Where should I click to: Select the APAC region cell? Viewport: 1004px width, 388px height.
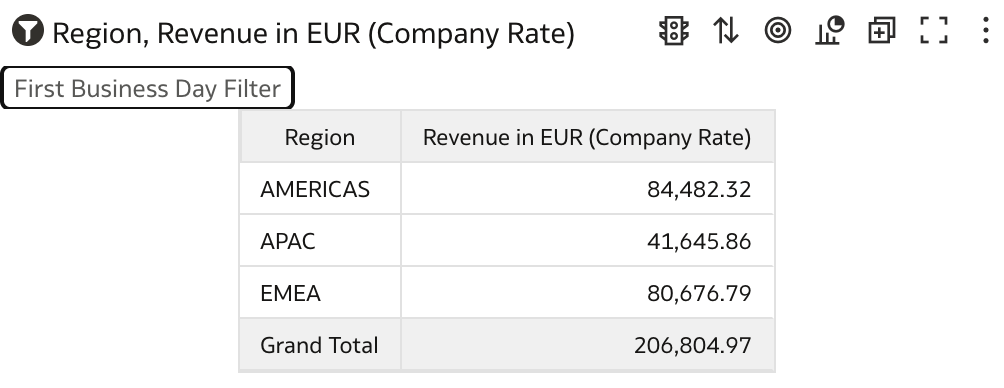click(x=320, y=241)
